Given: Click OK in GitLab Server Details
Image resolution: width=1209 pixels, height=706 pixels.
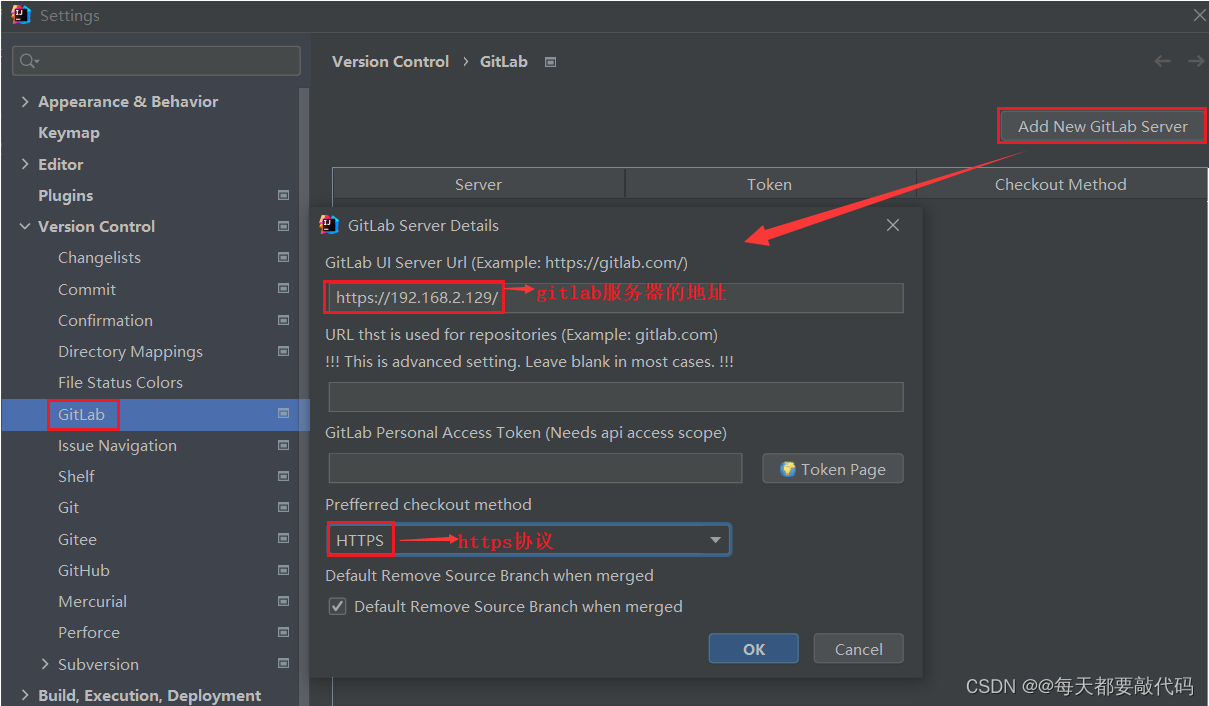Looking at the screenshot, I should pyautogui.click(x=754, y=649).
